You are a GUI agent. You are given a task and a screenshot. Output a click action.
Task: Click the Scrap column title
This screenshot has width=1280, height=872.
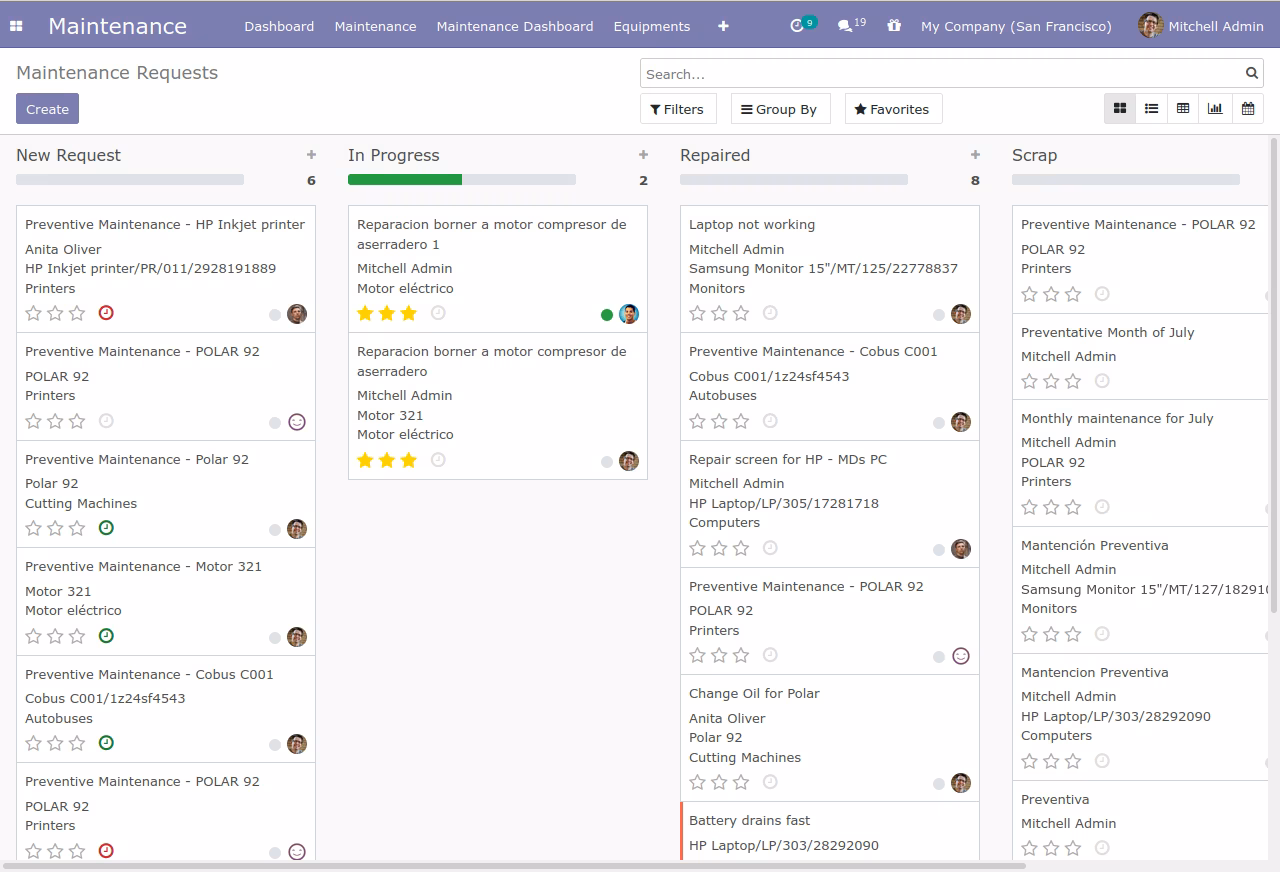[x=1034, y=155]
